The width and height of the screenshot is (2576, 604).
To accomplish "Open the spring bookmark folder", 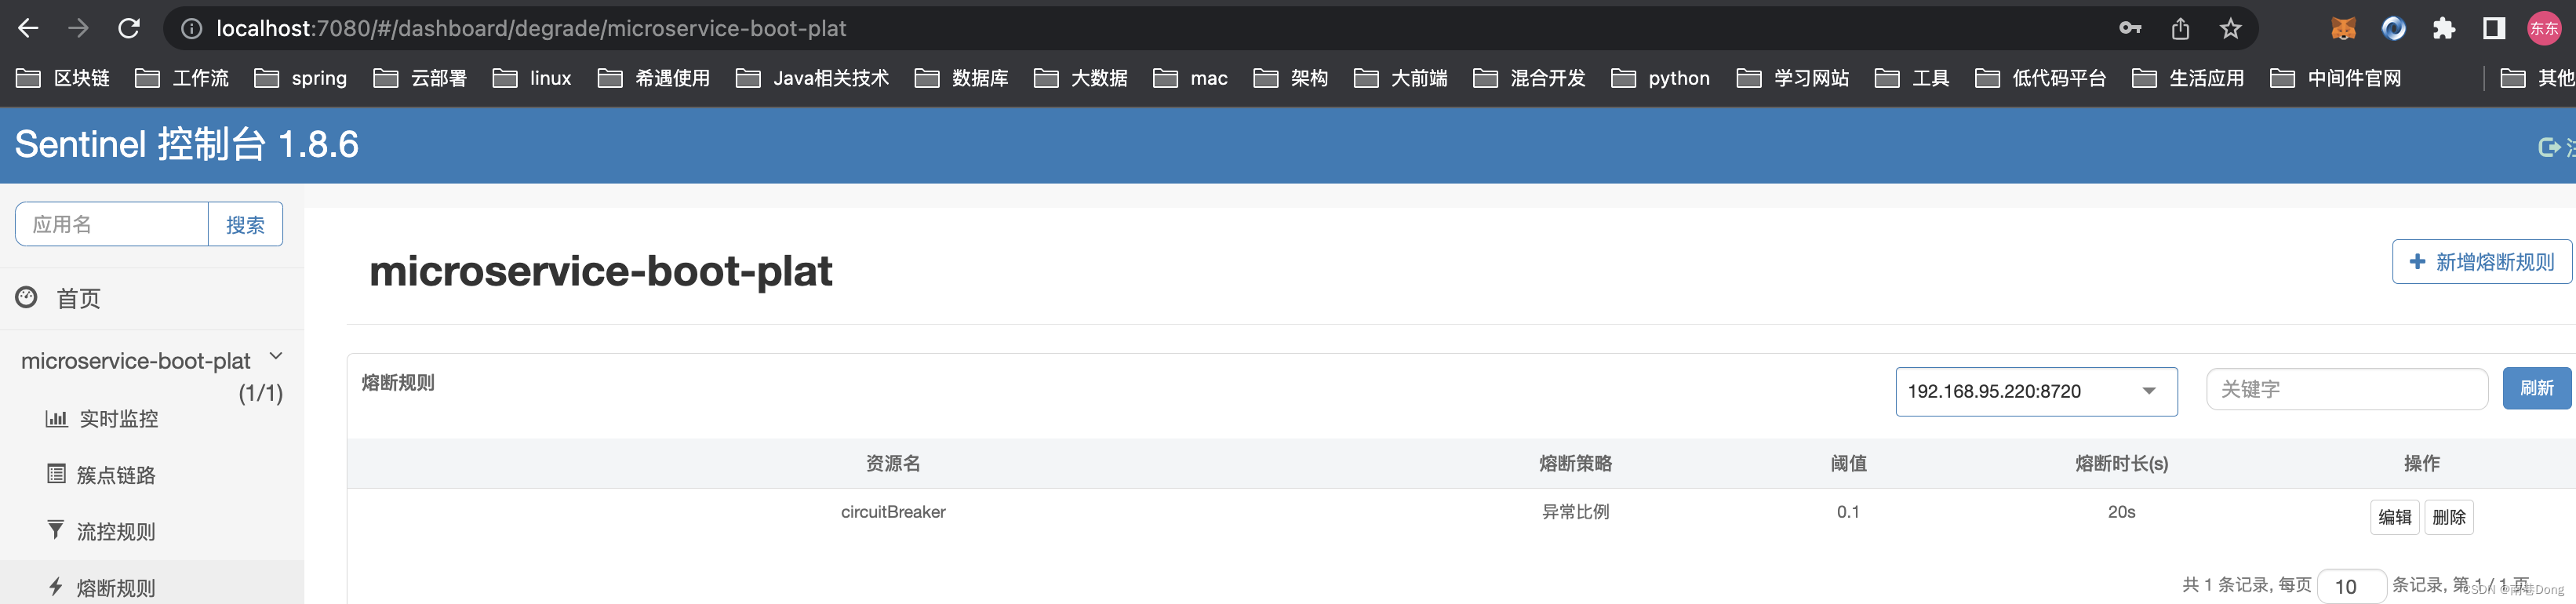I will tap(300, 78).
